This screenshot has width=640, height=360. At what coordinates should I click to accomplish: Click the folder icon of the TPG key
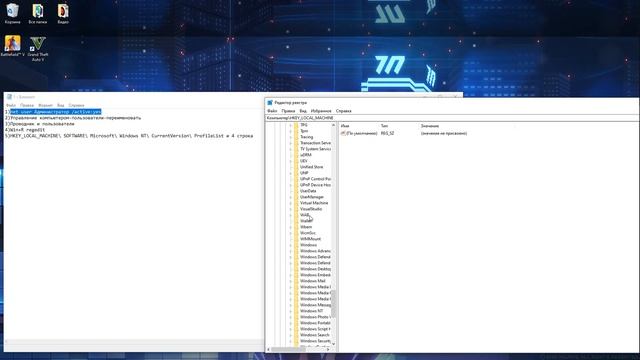296,125
